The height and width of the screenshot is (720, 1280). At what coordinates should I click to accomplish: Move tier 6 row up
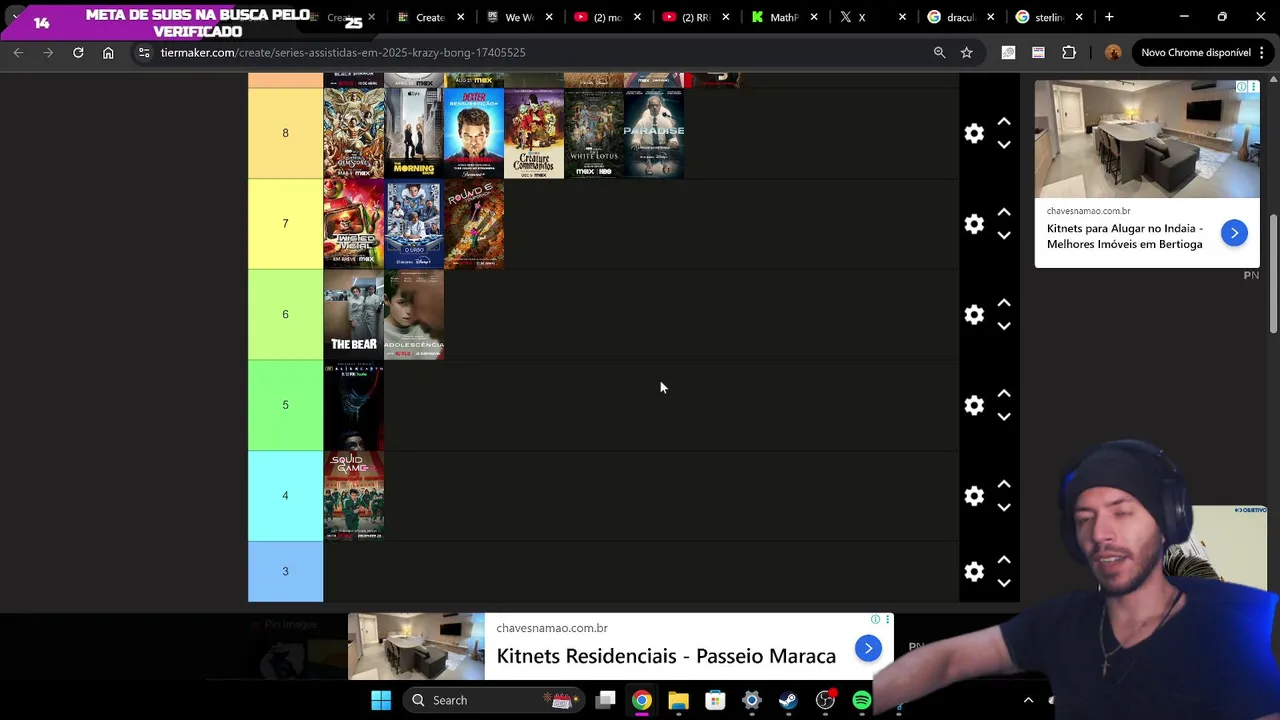click(1004, 303)
